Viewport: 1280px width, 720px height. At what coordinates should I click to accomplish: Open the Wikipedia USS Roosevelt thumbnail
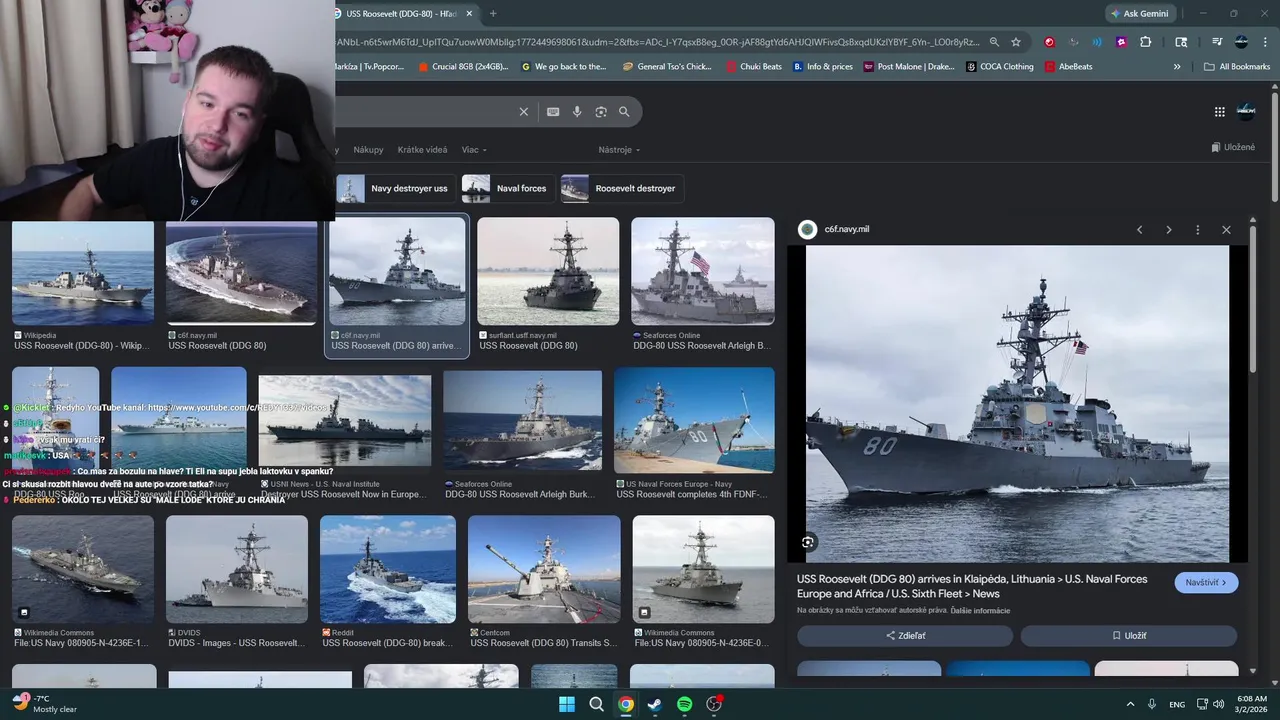[x=83, y=272]
